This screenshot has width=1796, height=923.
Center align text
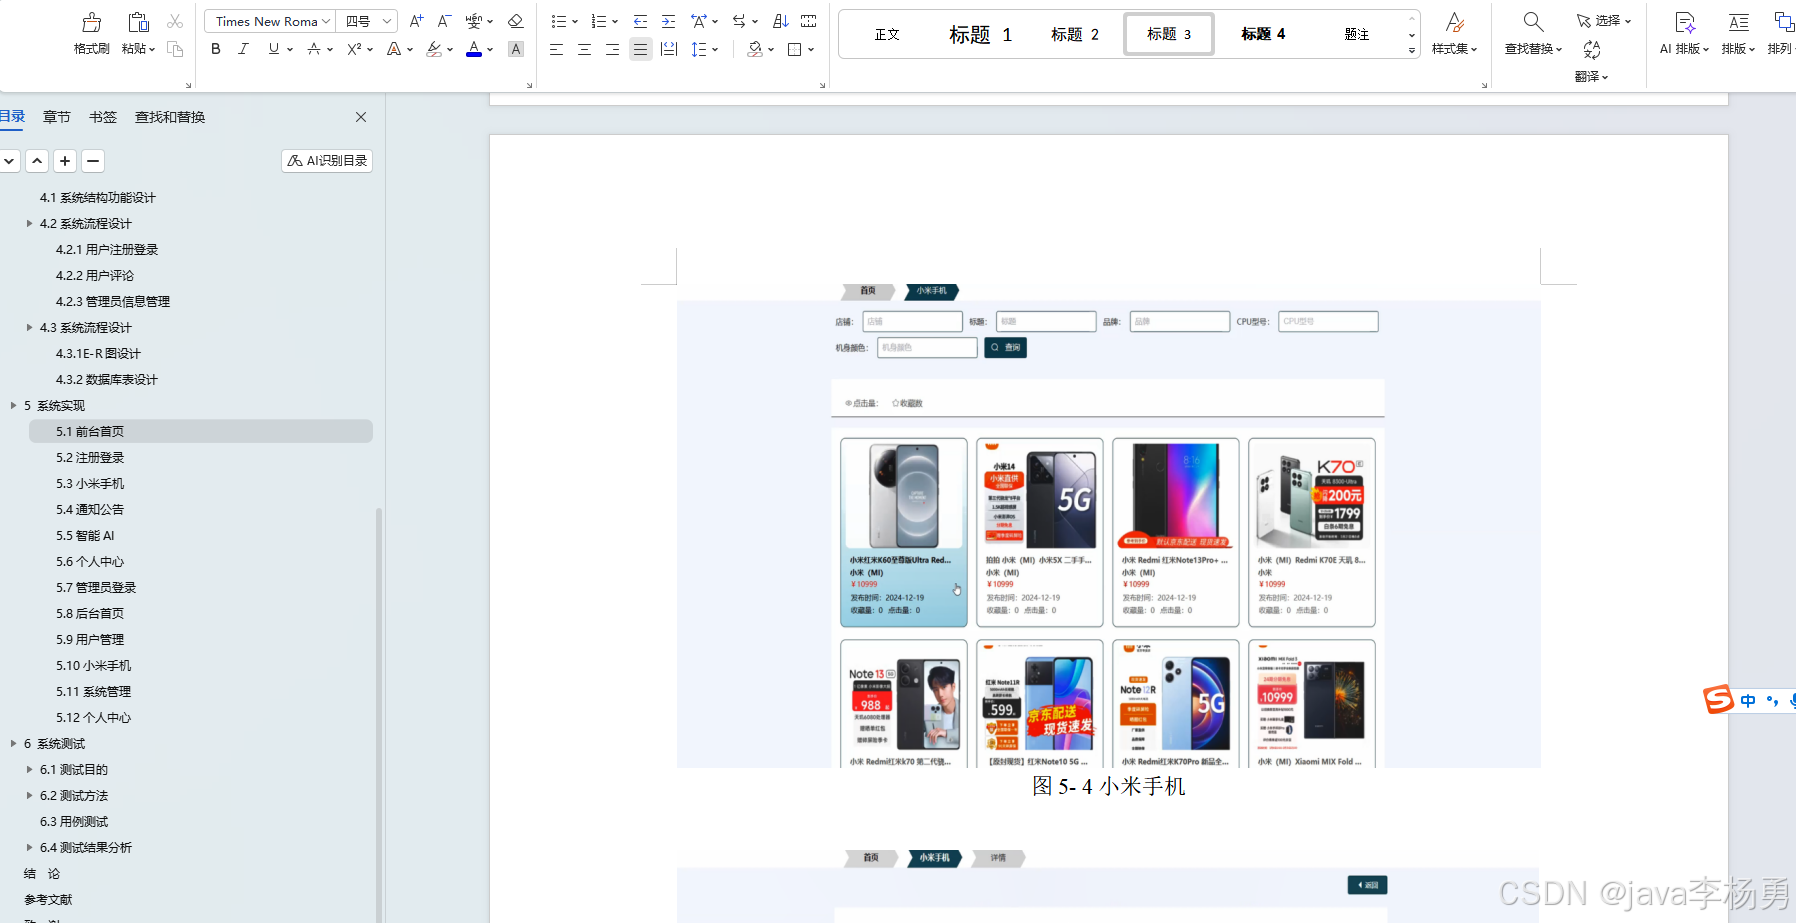(585, 49)
